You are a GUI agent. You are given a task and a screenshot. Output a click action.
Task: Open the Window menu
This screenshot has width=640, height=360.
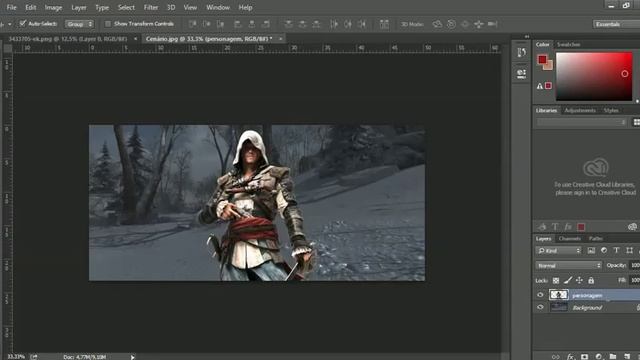pos(218,7)
